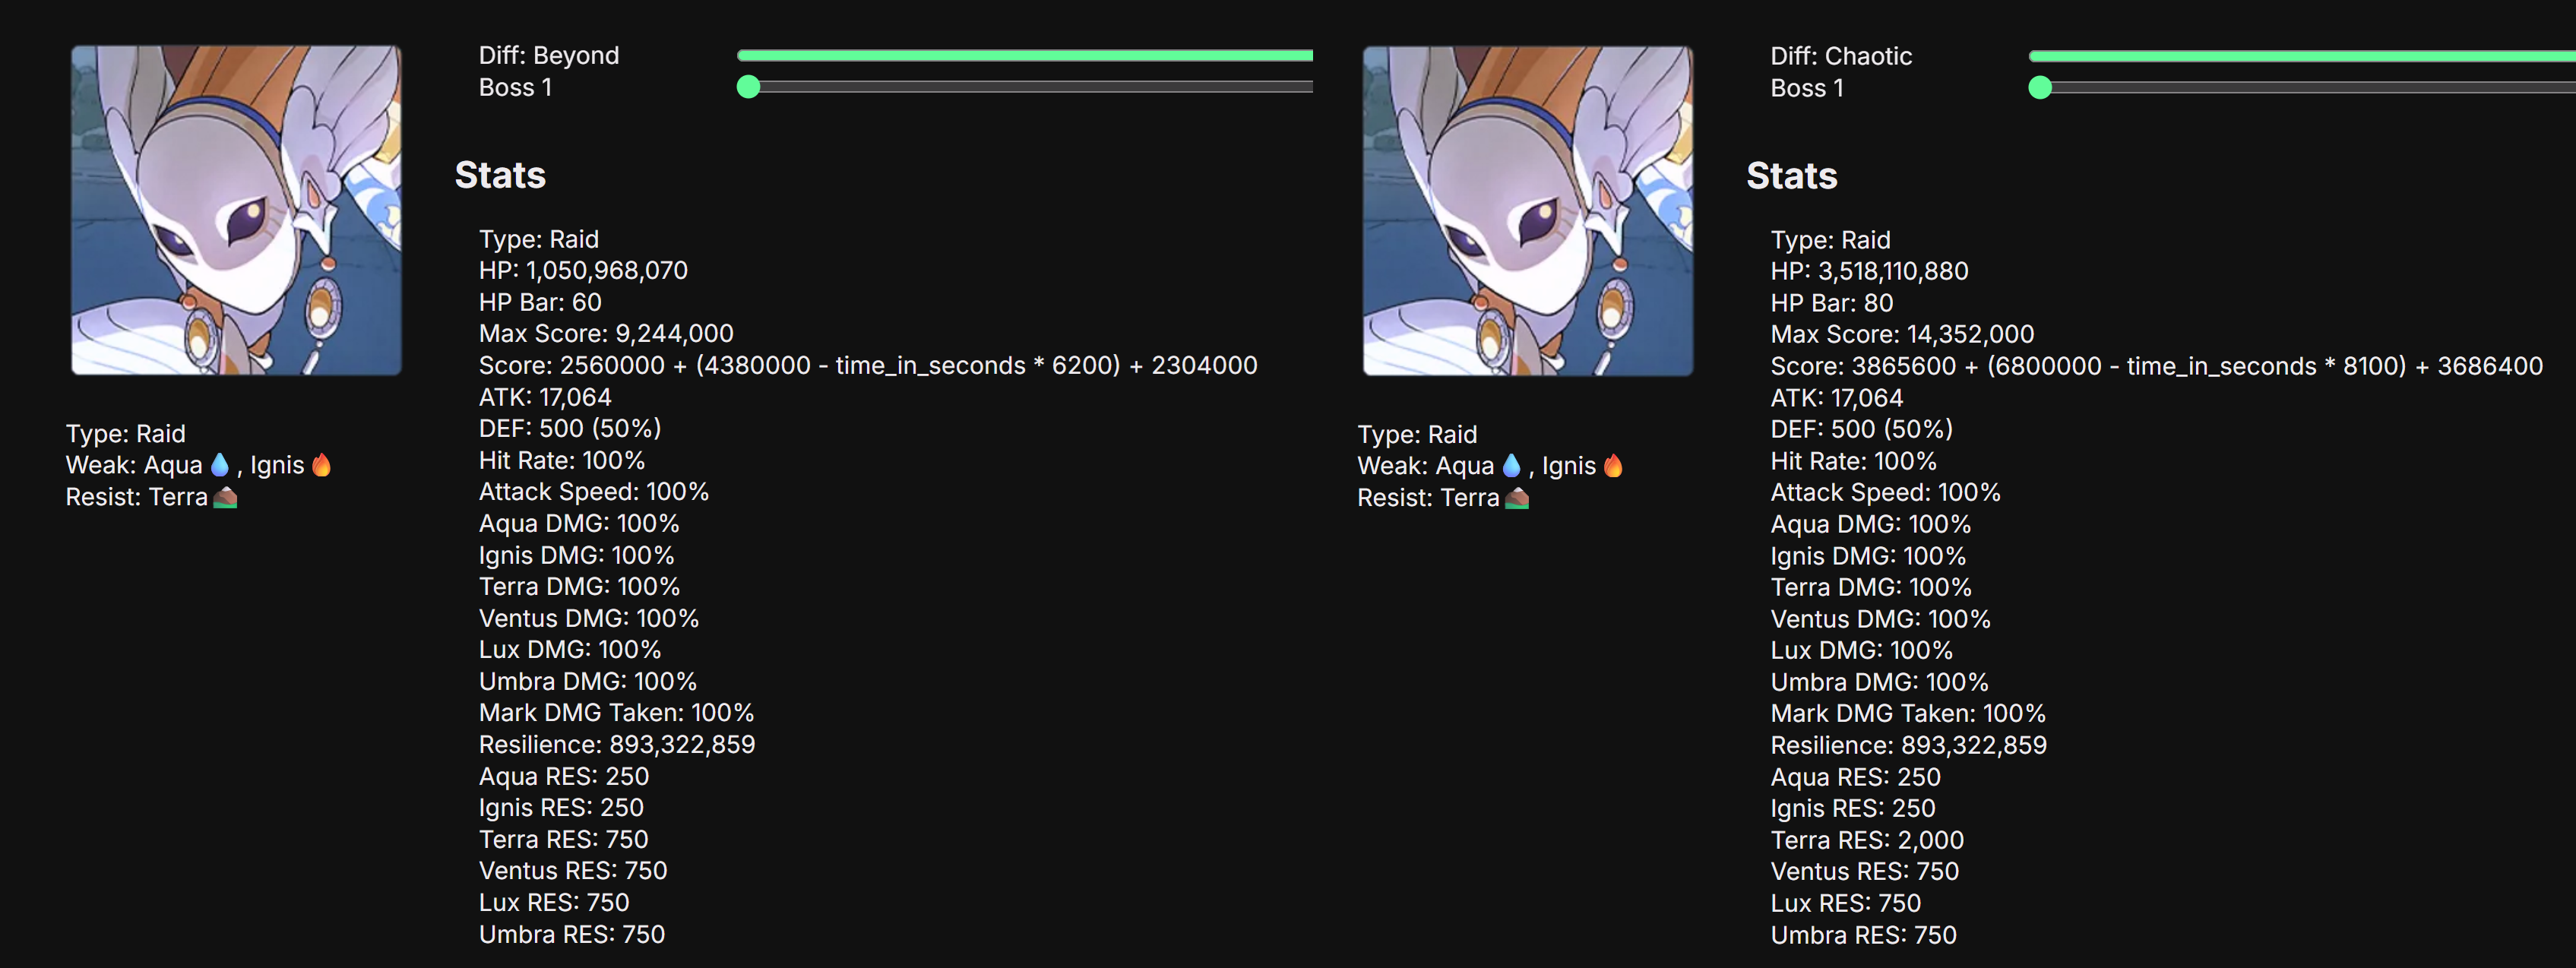Image resolution: width=2576 pixels, height=968 pixels.
Task: Click the "Terra RES: 2,000" row
Action: coord(1867,840)
